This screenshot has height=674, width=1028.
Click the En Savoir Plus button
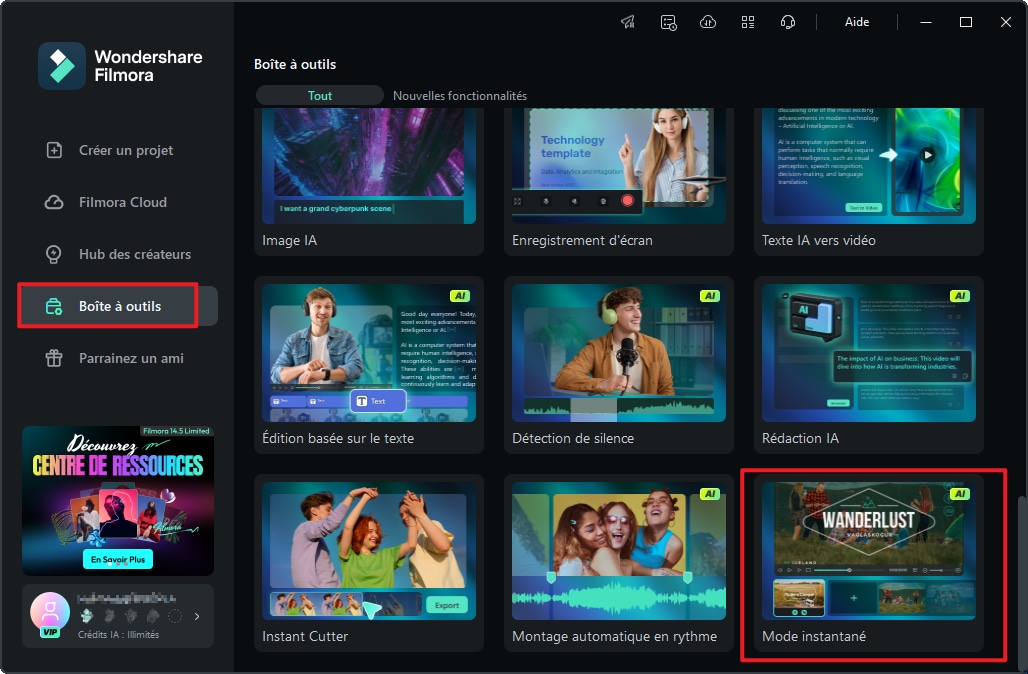click(118, 559)
